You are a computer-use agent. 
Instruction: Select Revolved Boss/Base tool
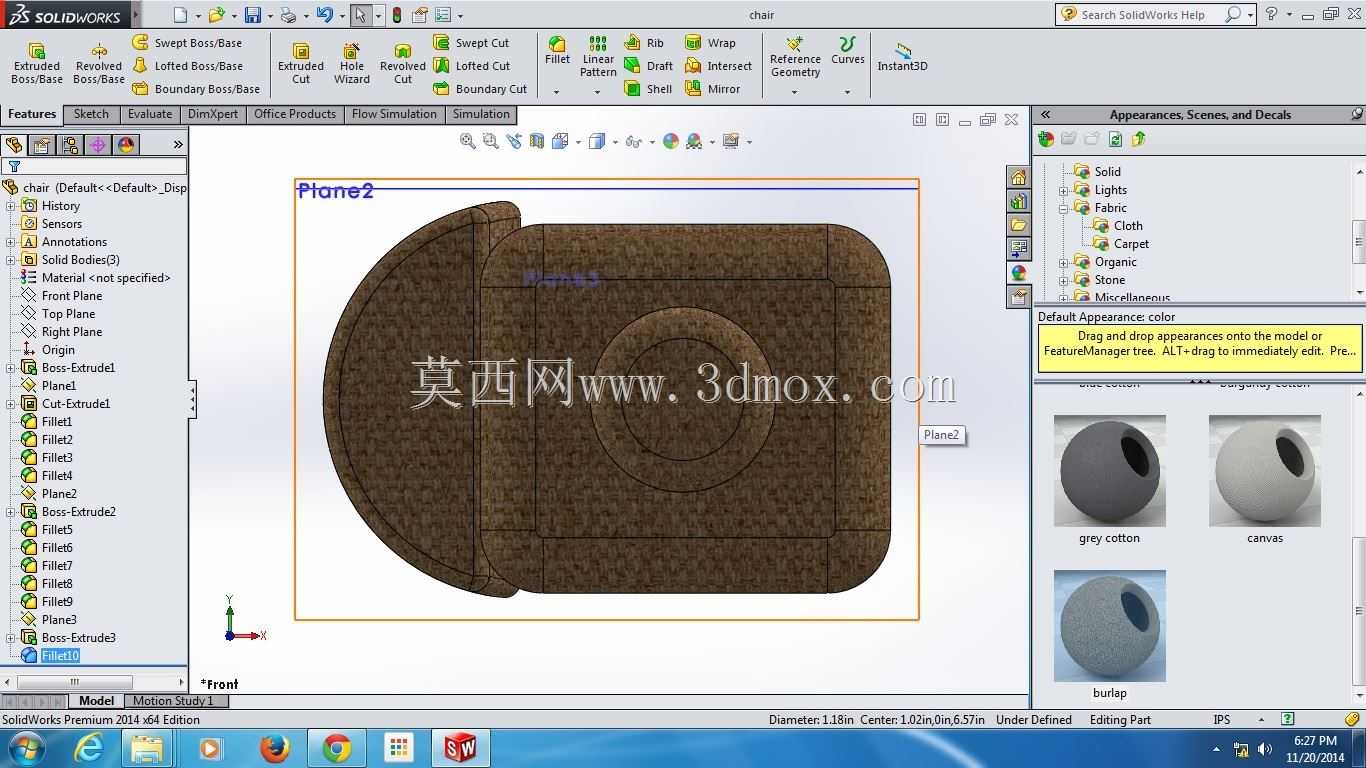tap(99, 64)
